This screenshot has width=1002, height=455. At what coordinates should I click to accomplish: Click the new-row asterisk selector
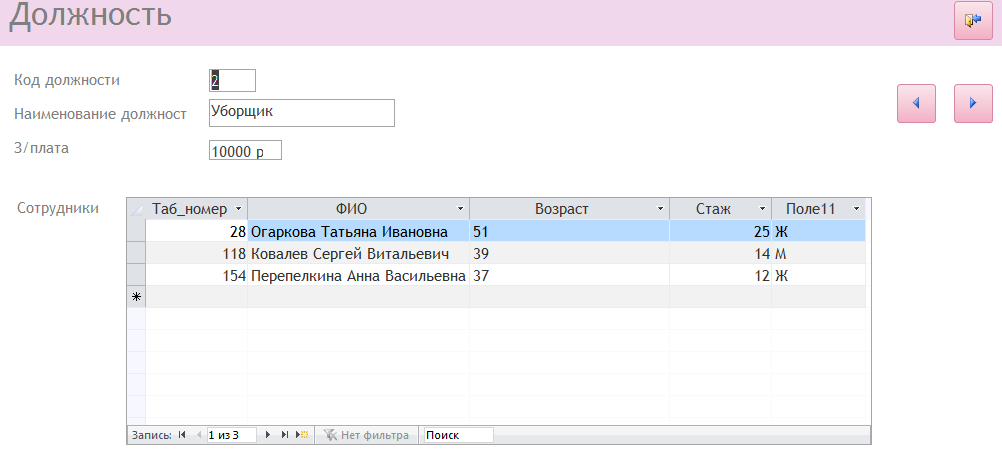point(136,297)
